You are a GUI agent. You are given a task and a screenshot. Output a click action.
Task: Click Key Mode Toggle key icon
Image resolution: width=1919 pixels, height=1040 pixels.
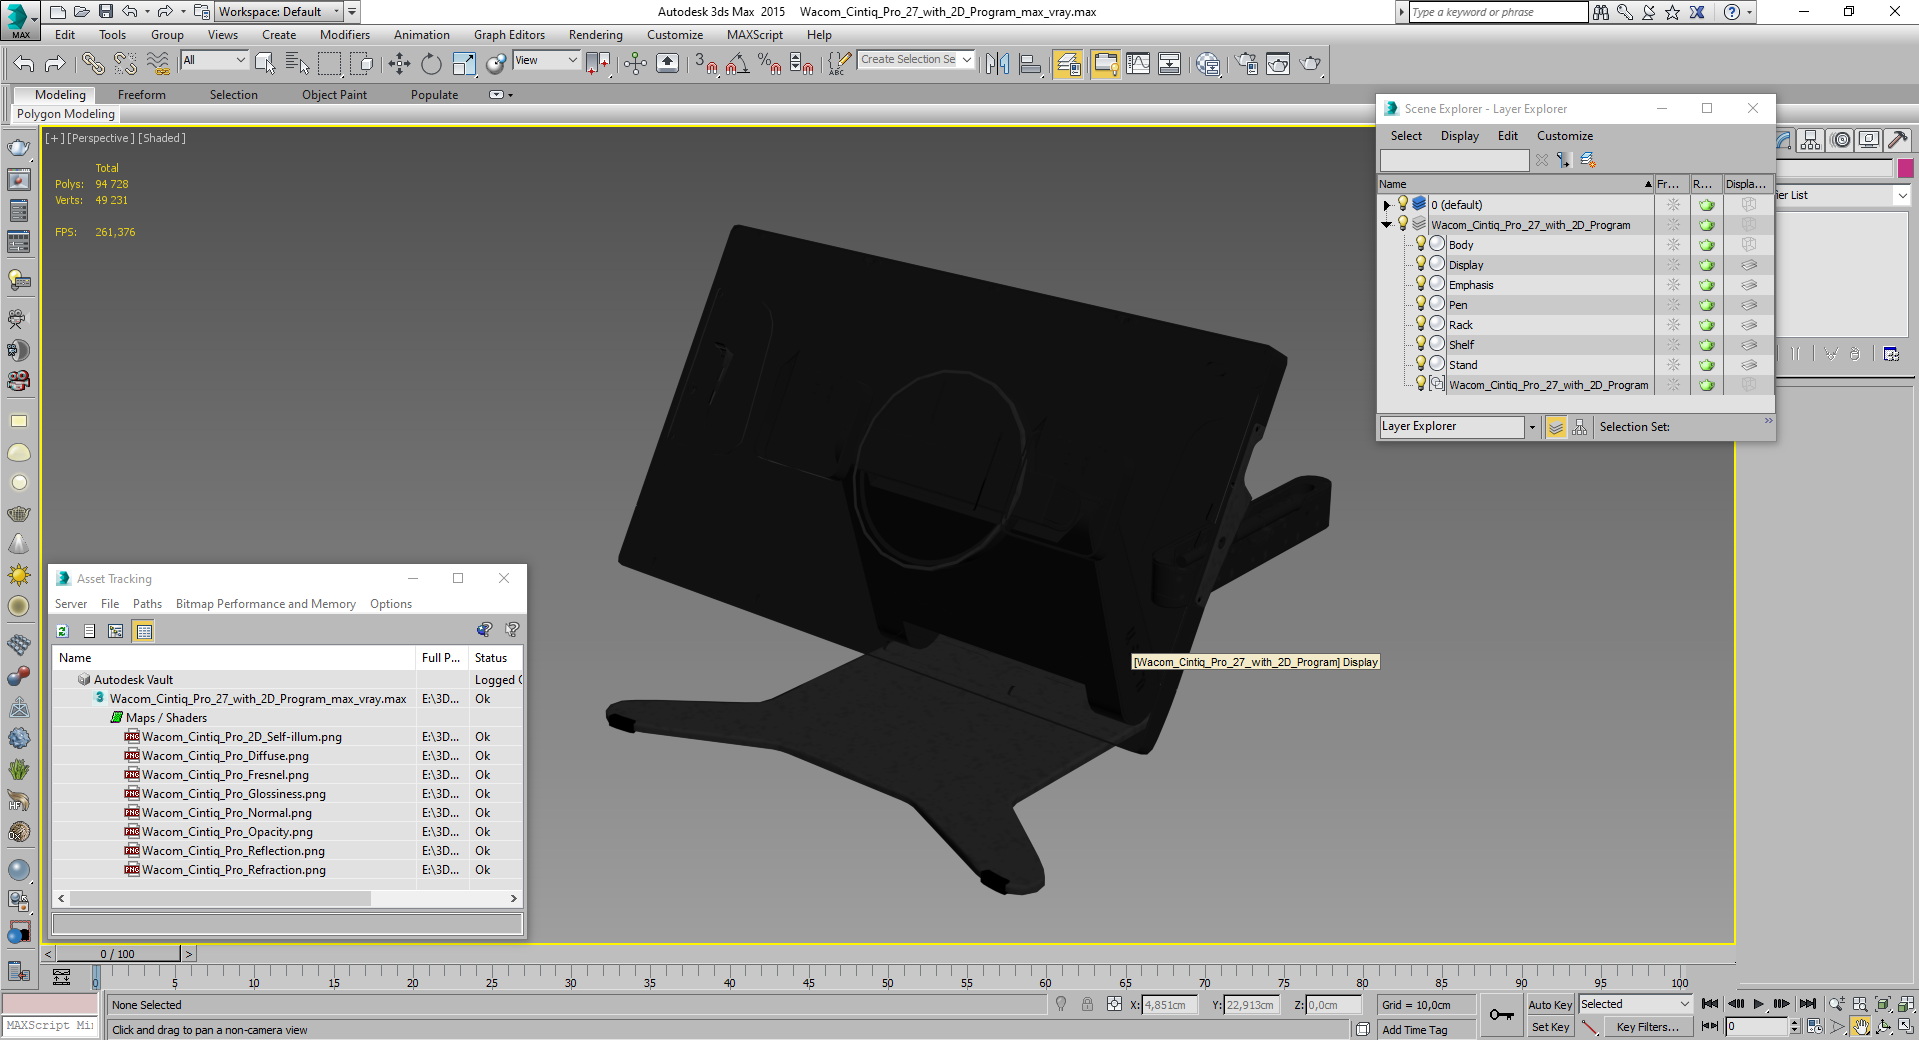1501,1015
